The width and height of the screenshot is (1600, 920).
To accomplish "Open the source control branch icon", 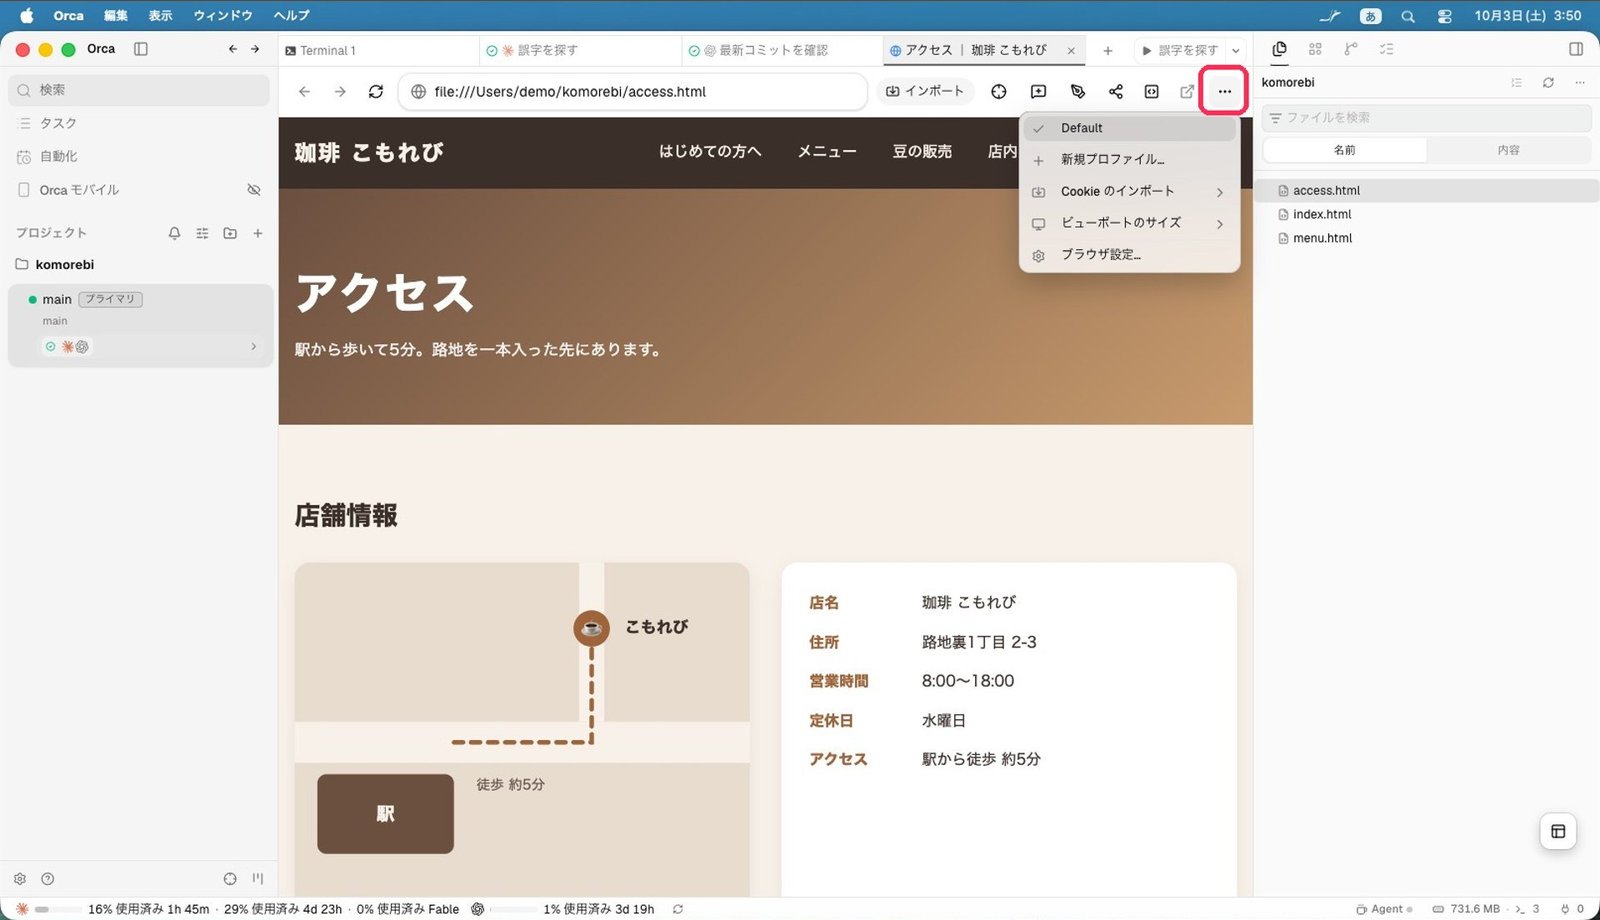I will click(1351, 49).
